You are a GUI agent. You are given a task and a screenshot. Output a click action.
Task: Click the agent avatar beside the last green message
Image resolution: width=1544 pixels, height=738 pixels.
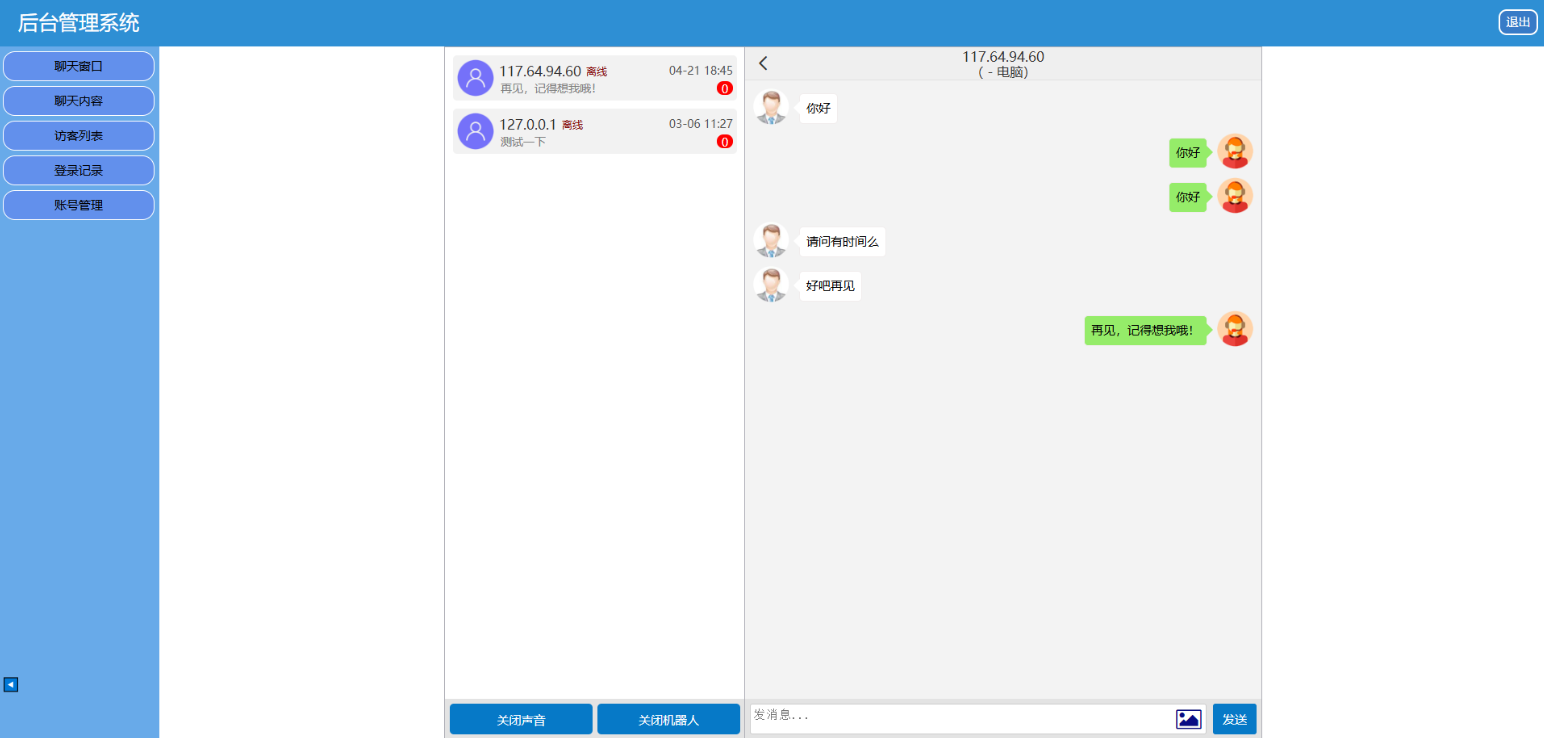pos(1235,329)
